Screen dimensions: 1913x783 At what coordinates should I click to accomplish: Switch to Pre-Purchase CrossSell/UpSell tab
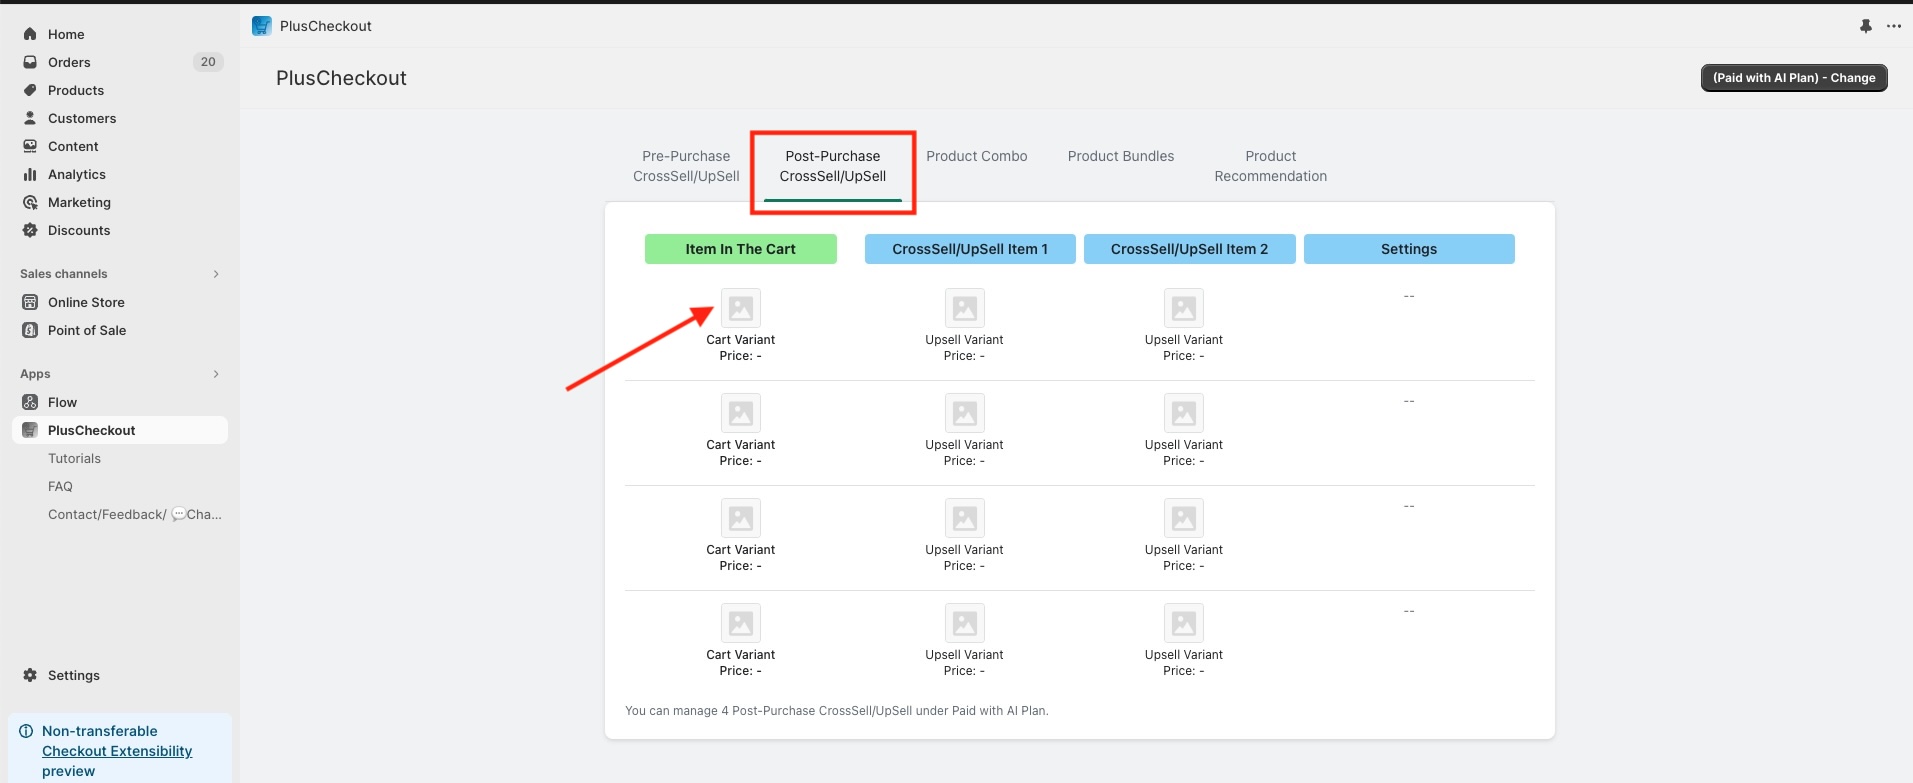coord(686,166)
